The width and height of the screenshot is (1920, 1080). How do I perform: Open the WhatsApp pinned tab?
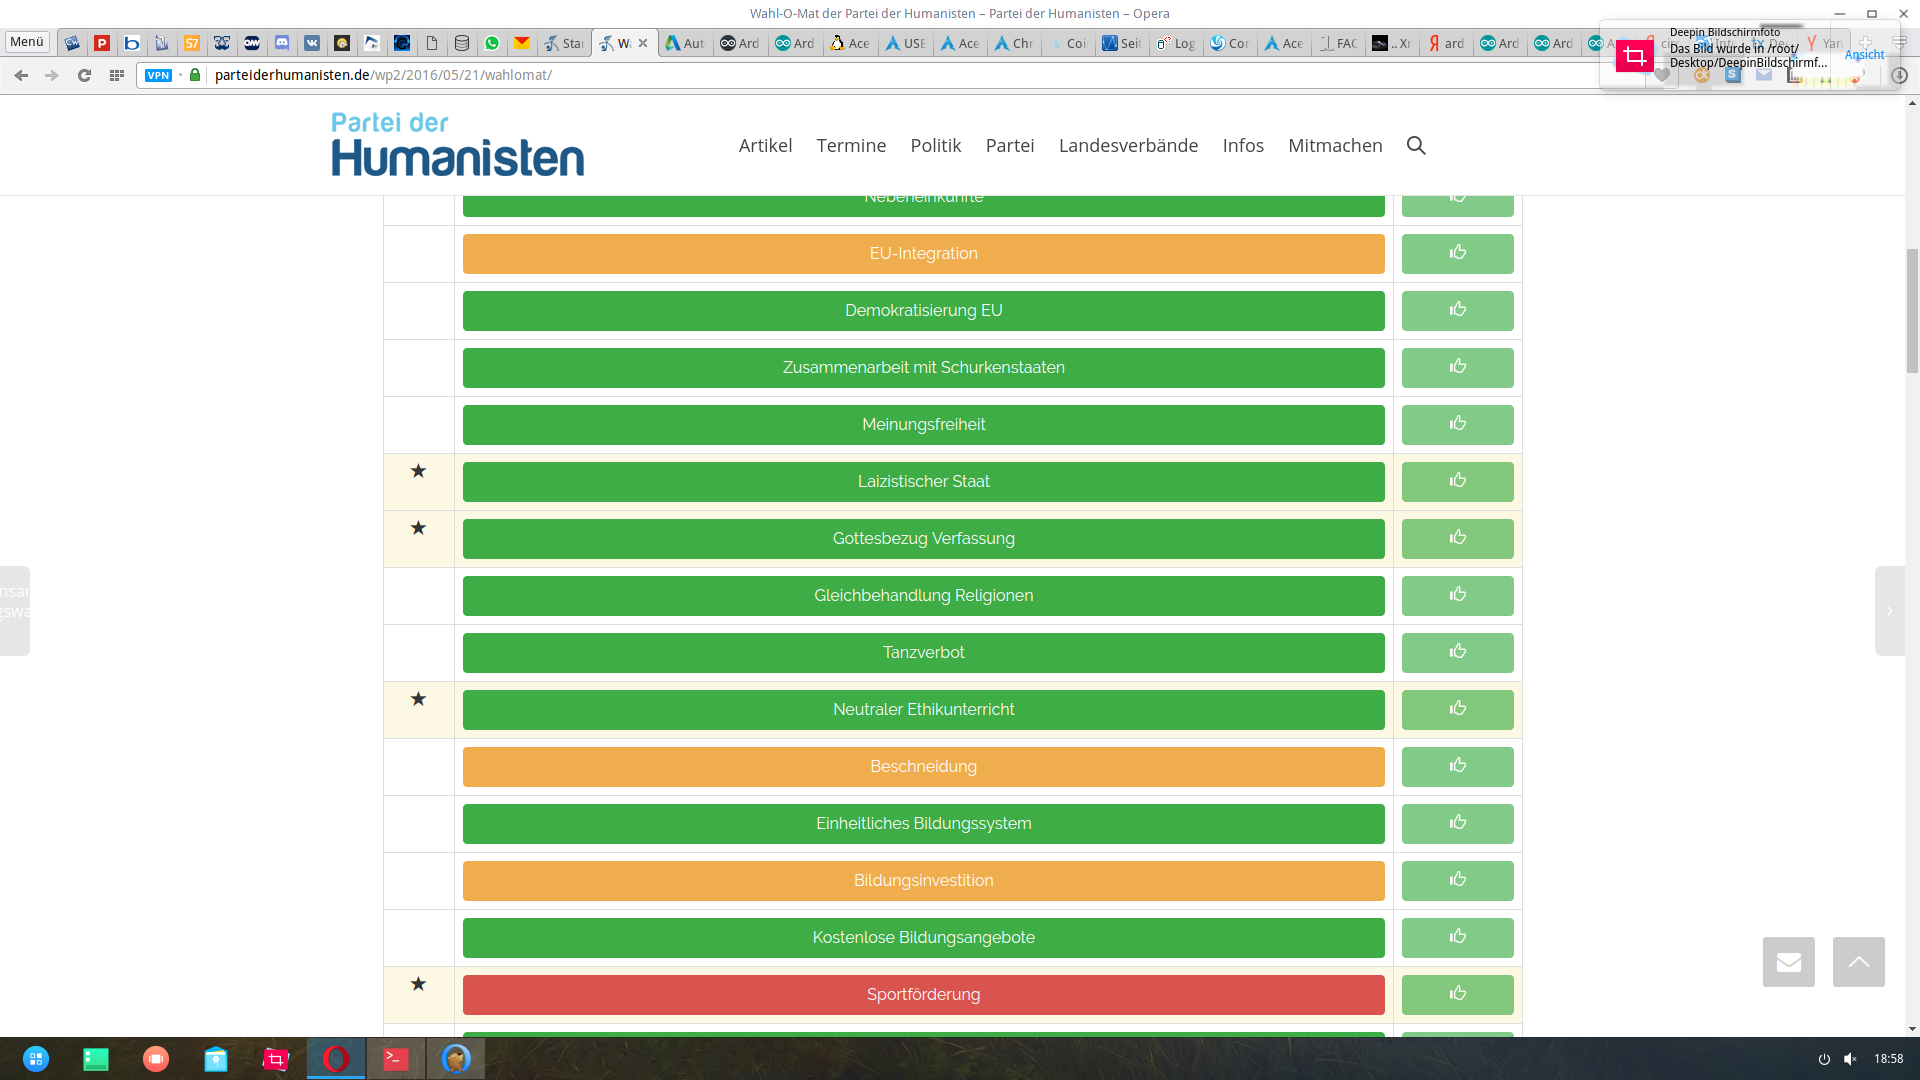(492, 43)
